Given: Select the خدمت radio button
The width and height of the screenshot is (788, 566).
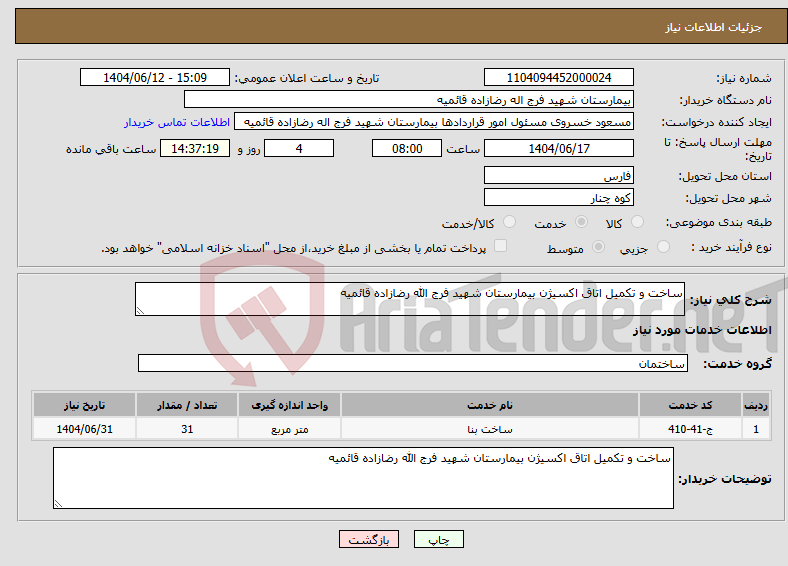Looking at the screenshot, I should coord(581,222).
